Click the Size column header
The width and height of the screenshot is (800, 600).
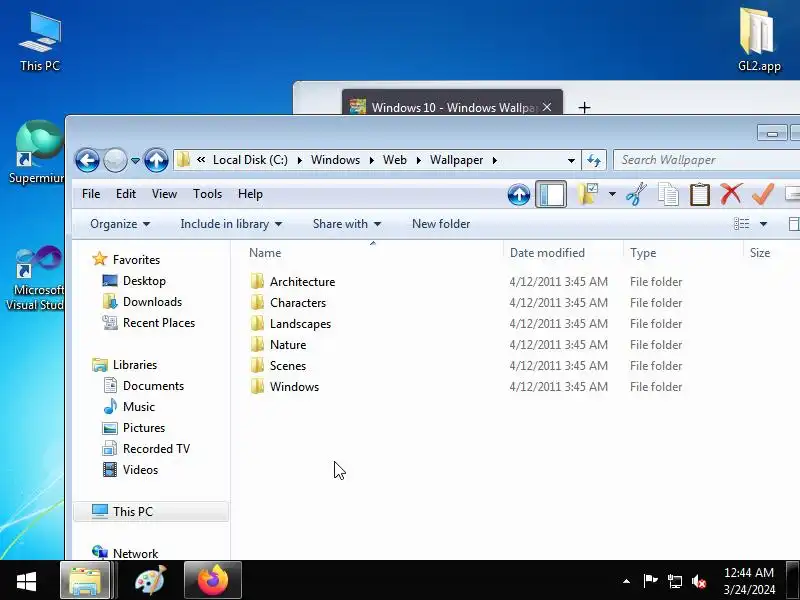pos(771,253)
